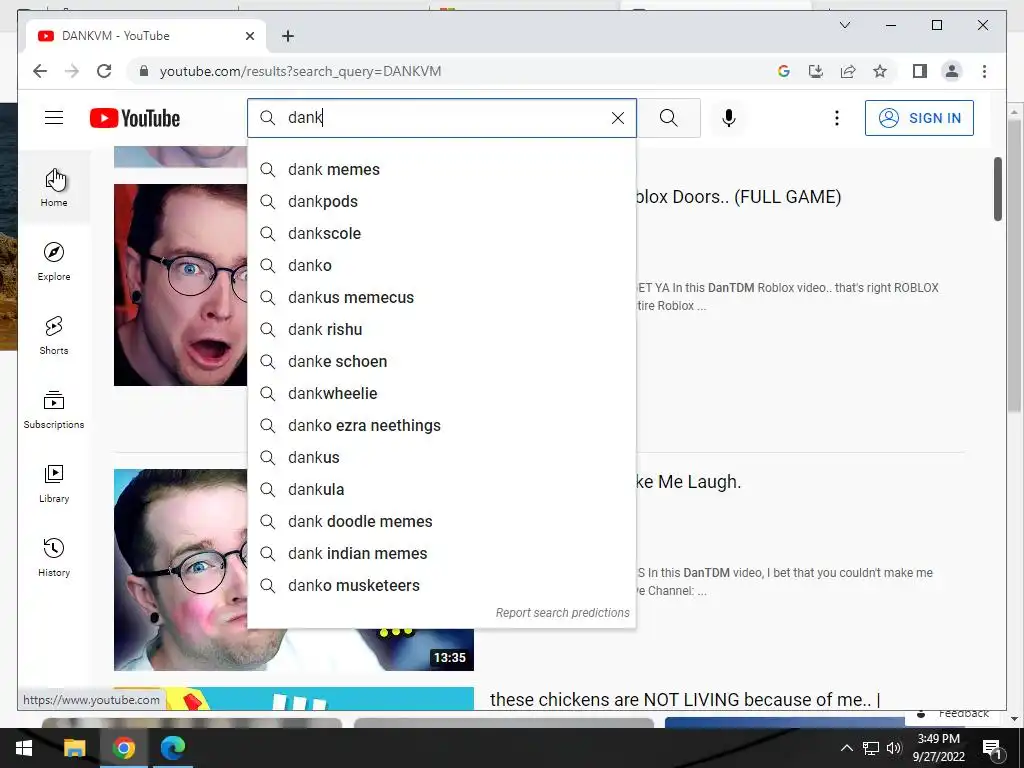Select suggestion "dank indian memes"

(441, 554)
